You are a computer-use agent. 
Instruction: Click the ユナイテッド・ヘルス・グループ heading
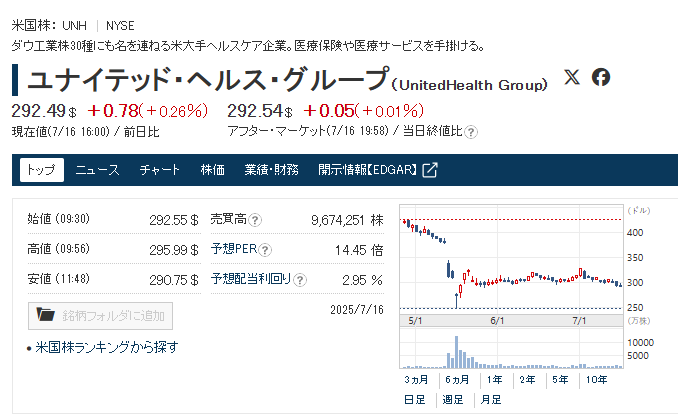[208, 80]
